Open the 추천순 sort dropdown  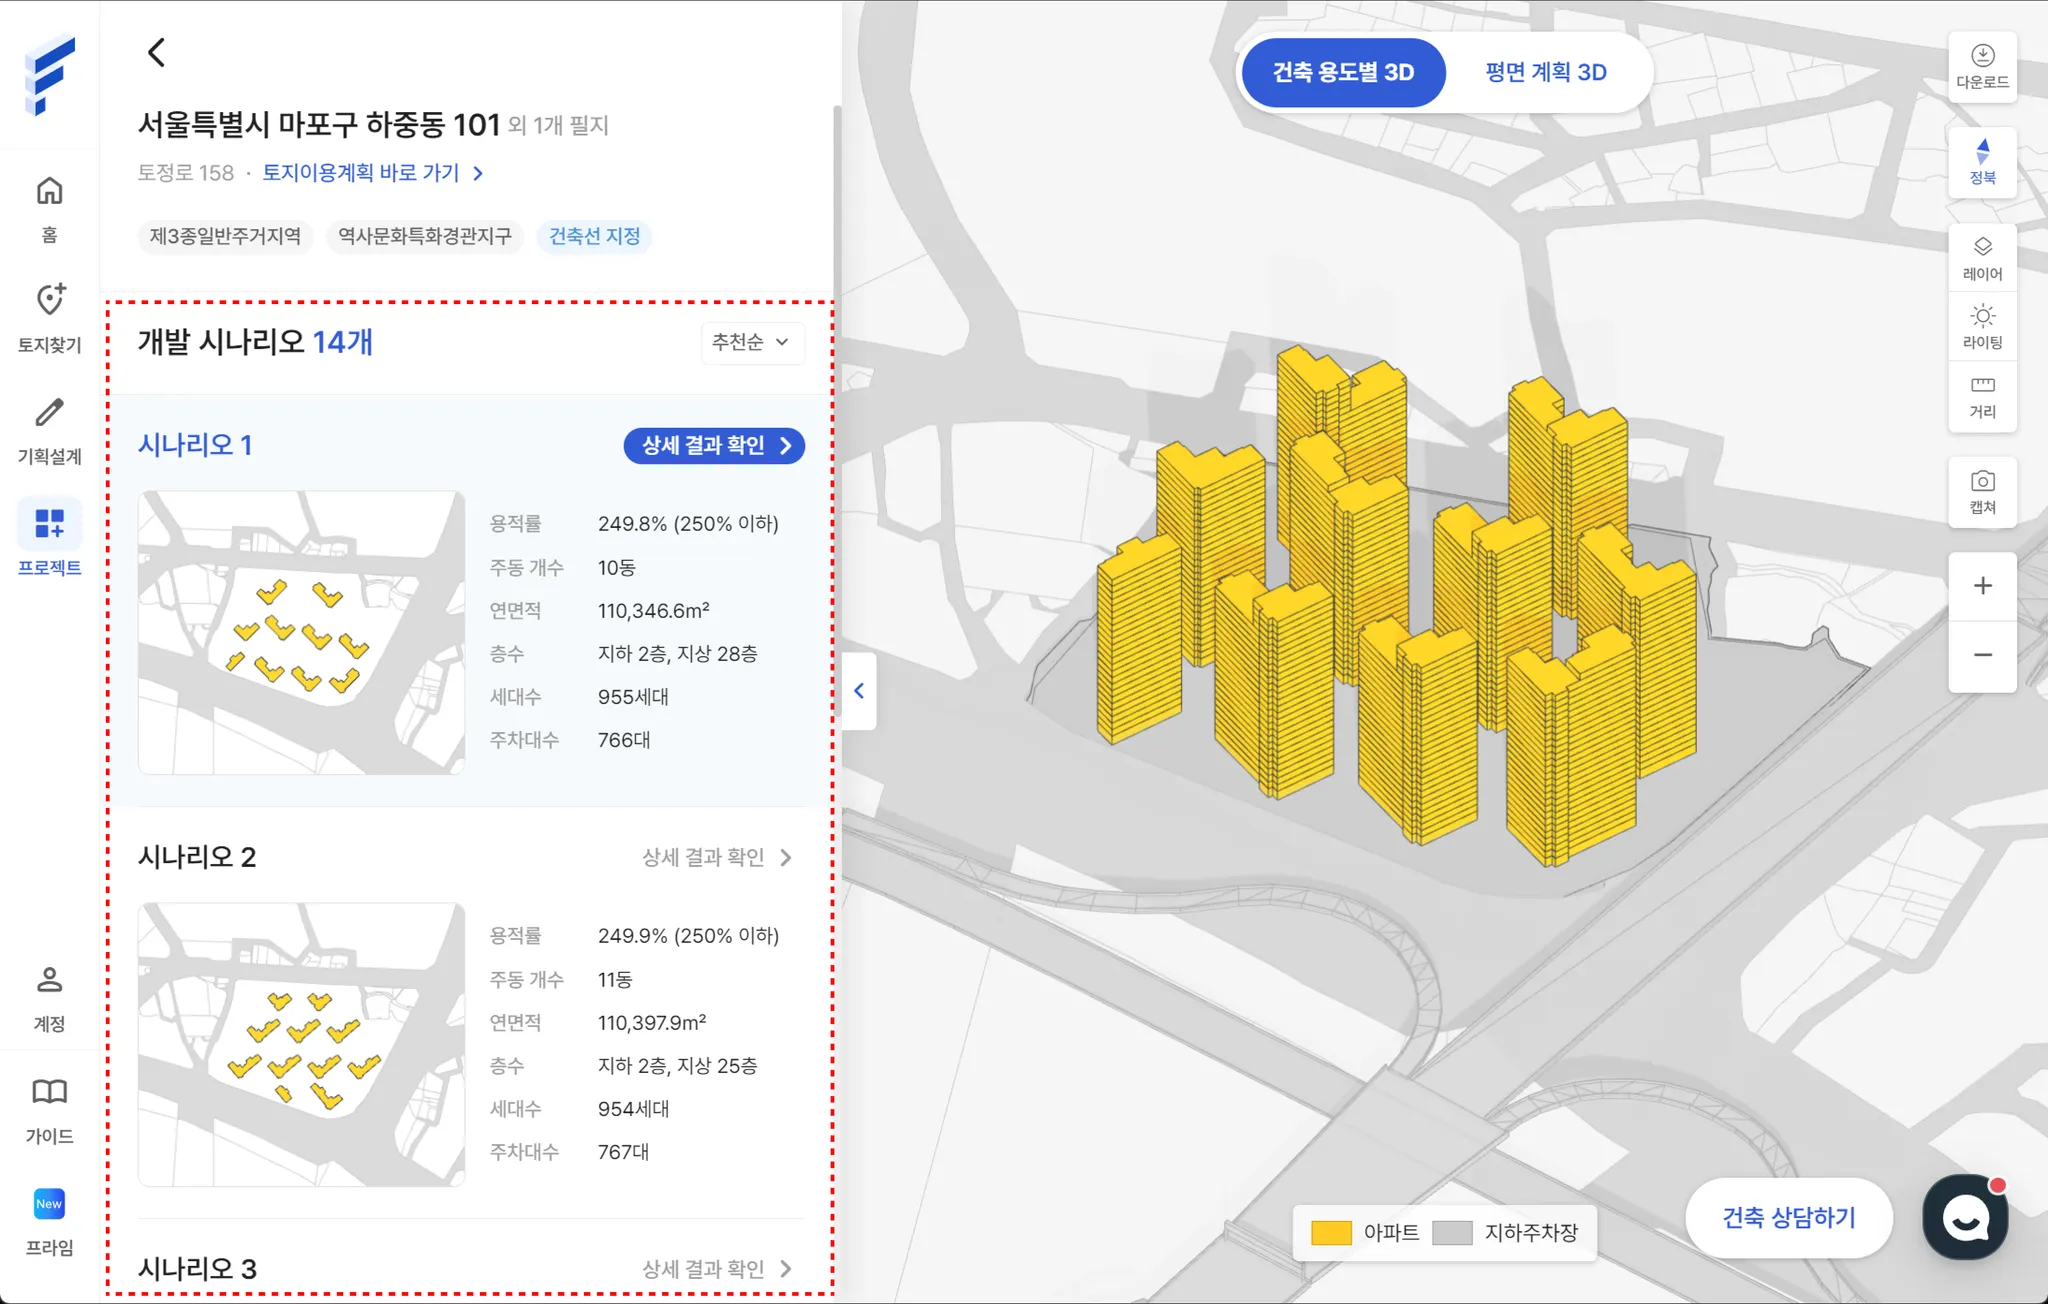(x=751, y=342)
